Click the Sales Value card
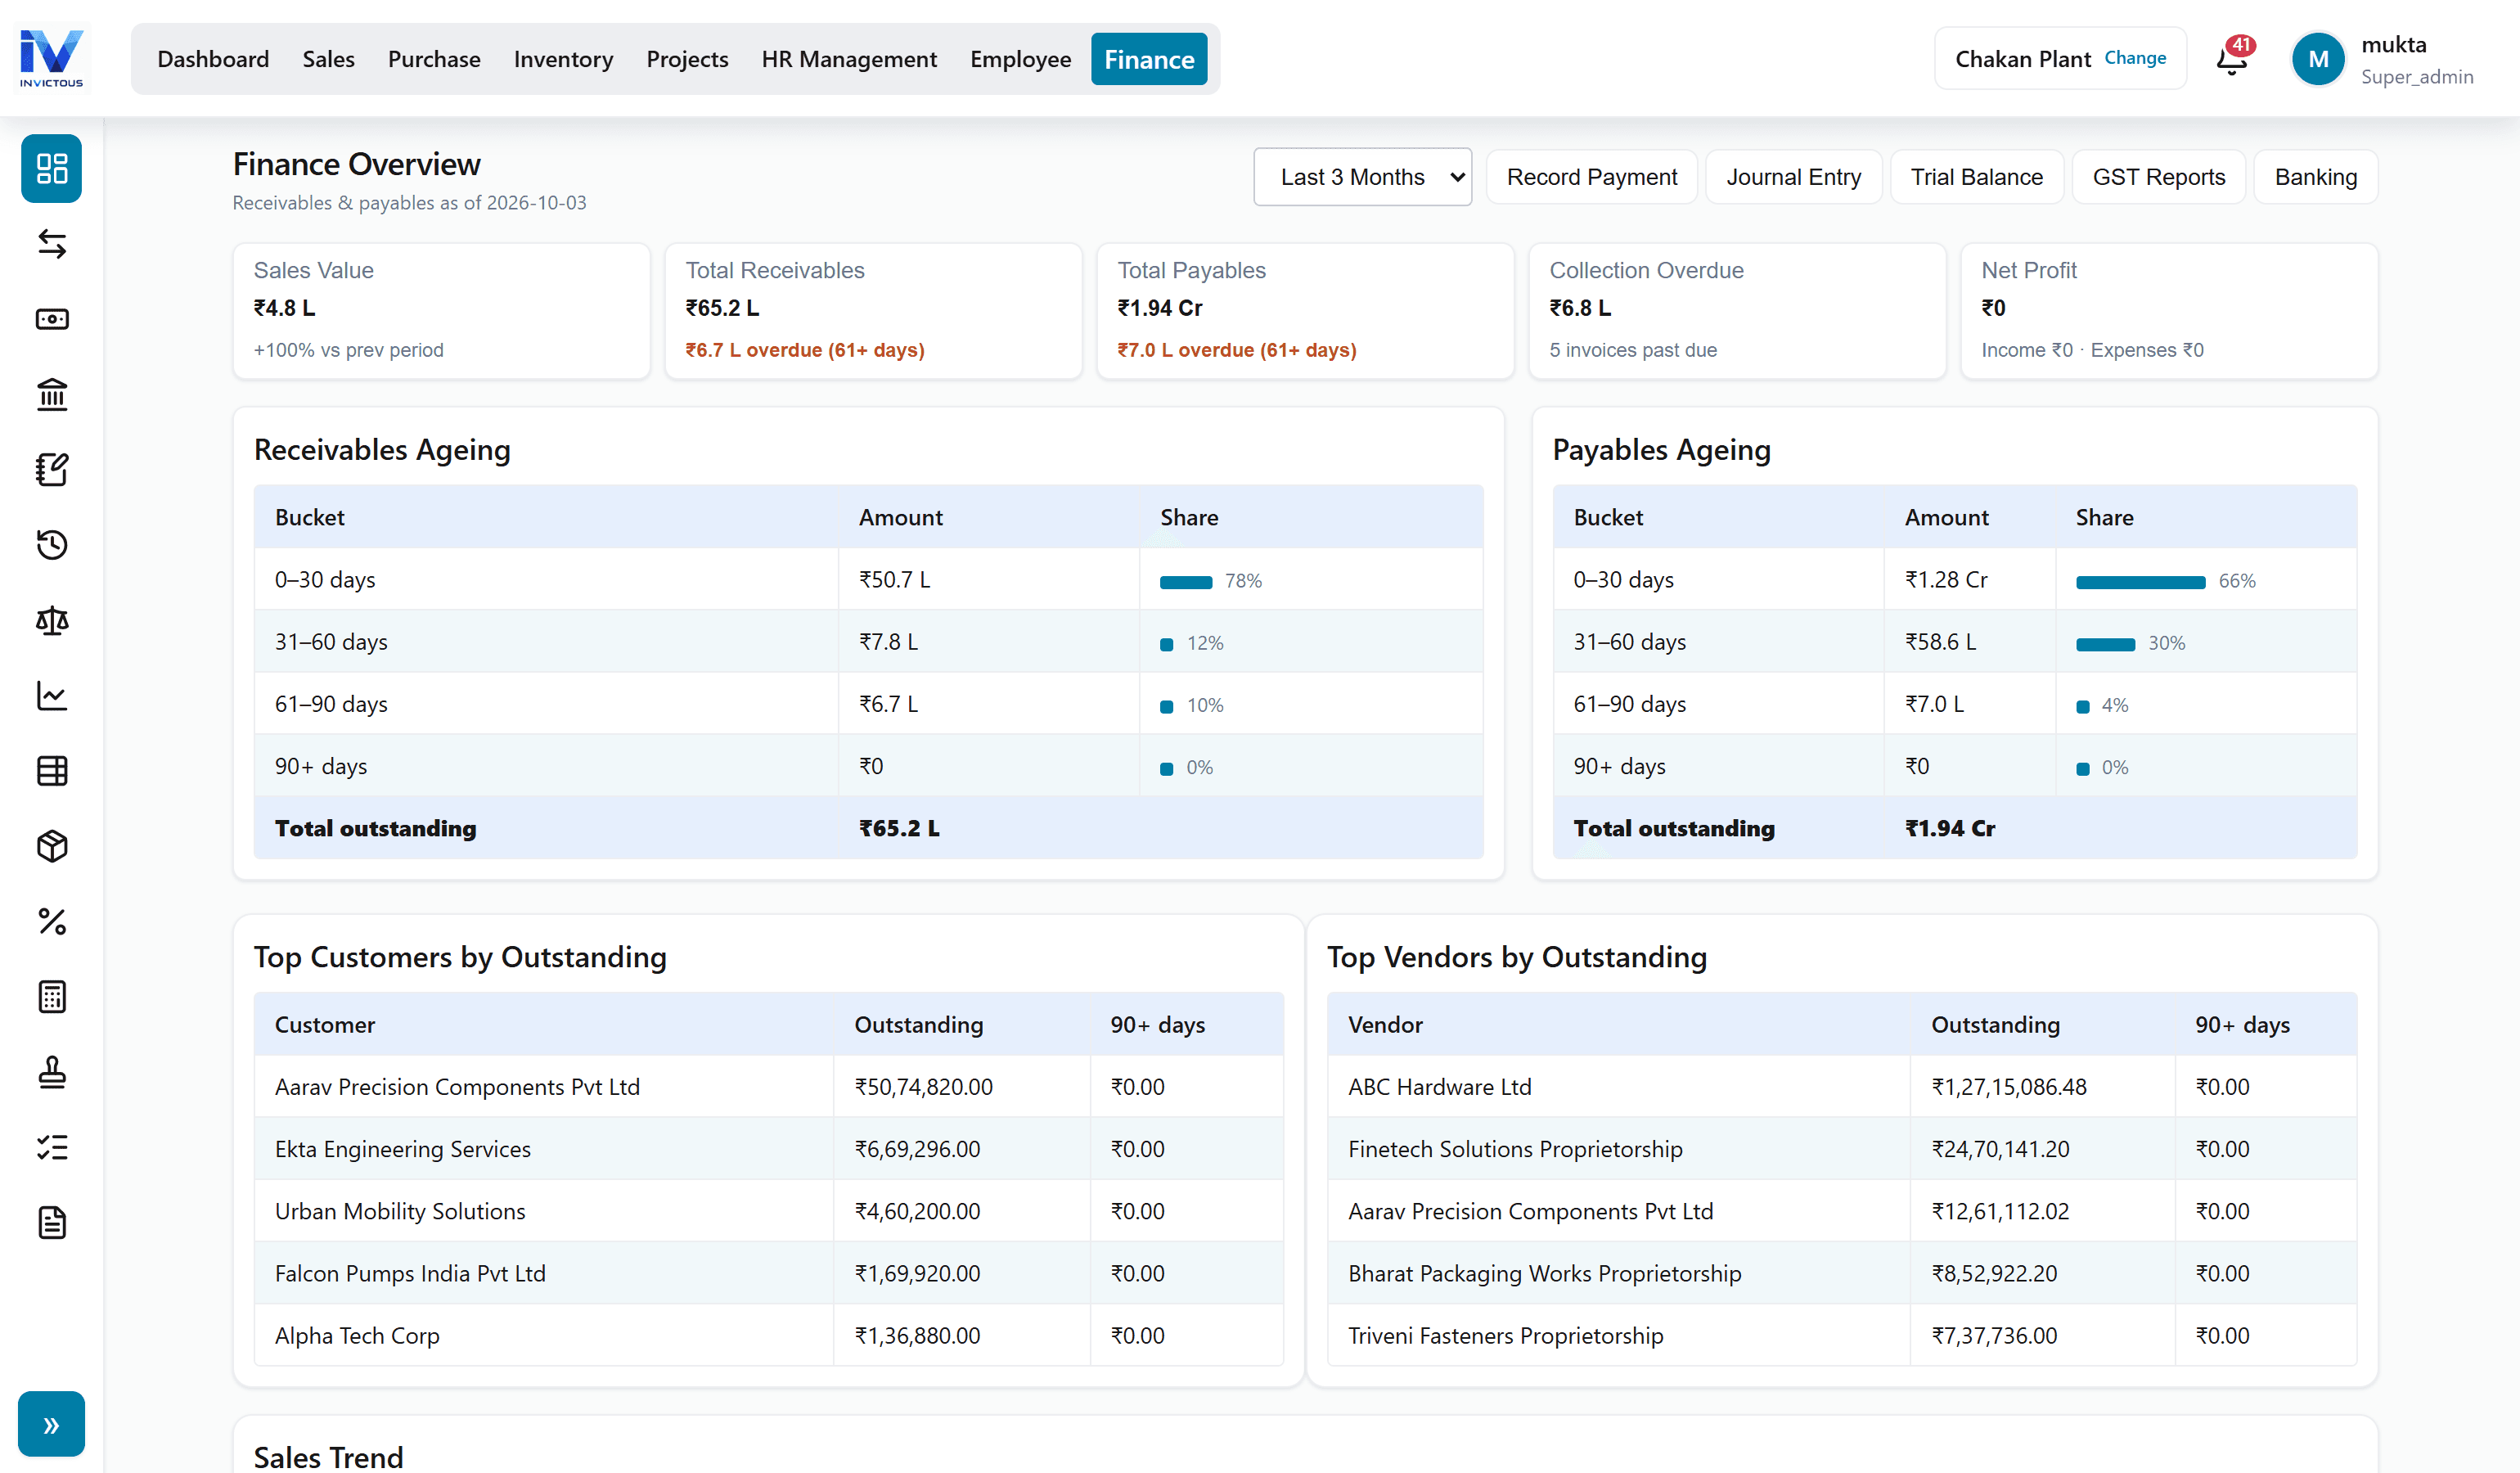The height and width of the screenshot is (1473, 2520). 441,311
